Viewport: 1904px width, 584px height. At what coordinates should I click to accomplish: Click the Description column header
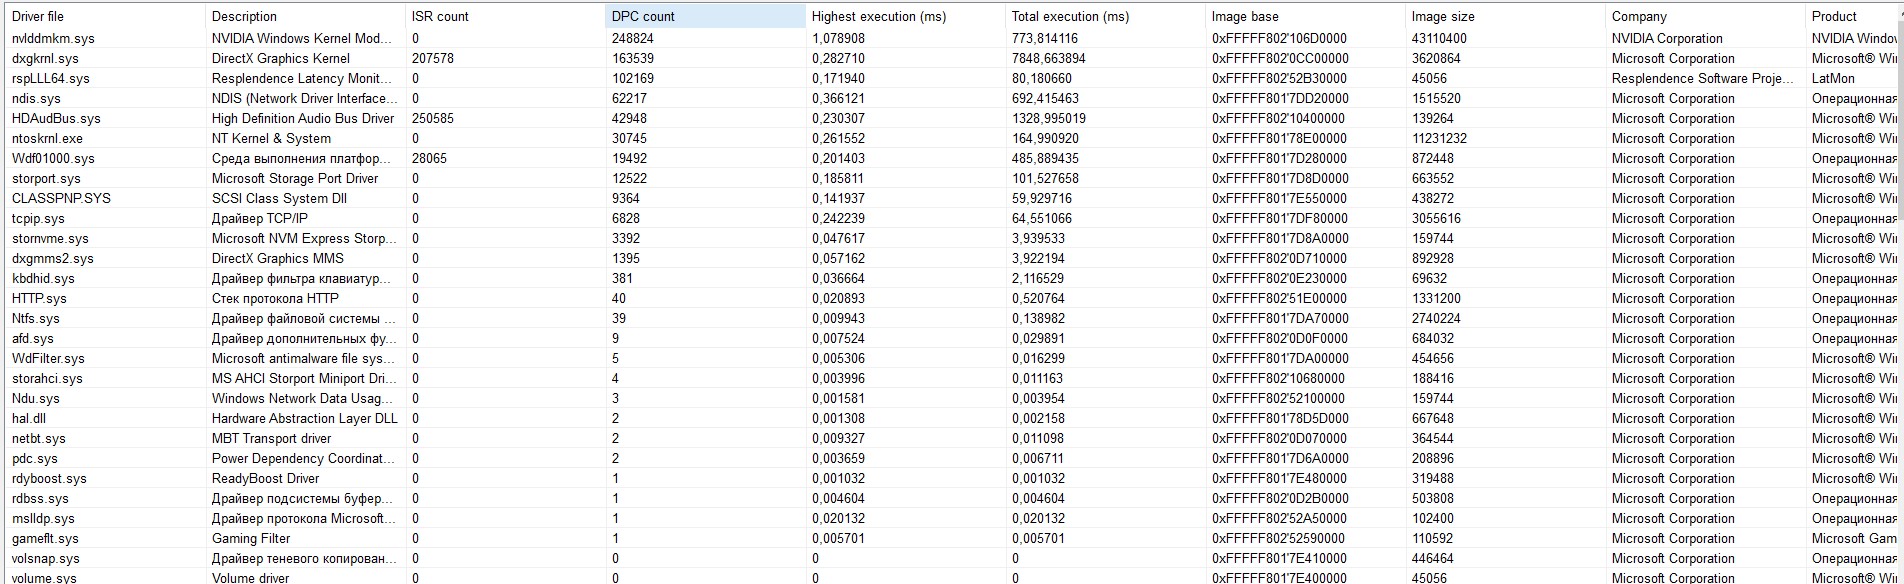point(244,16)
